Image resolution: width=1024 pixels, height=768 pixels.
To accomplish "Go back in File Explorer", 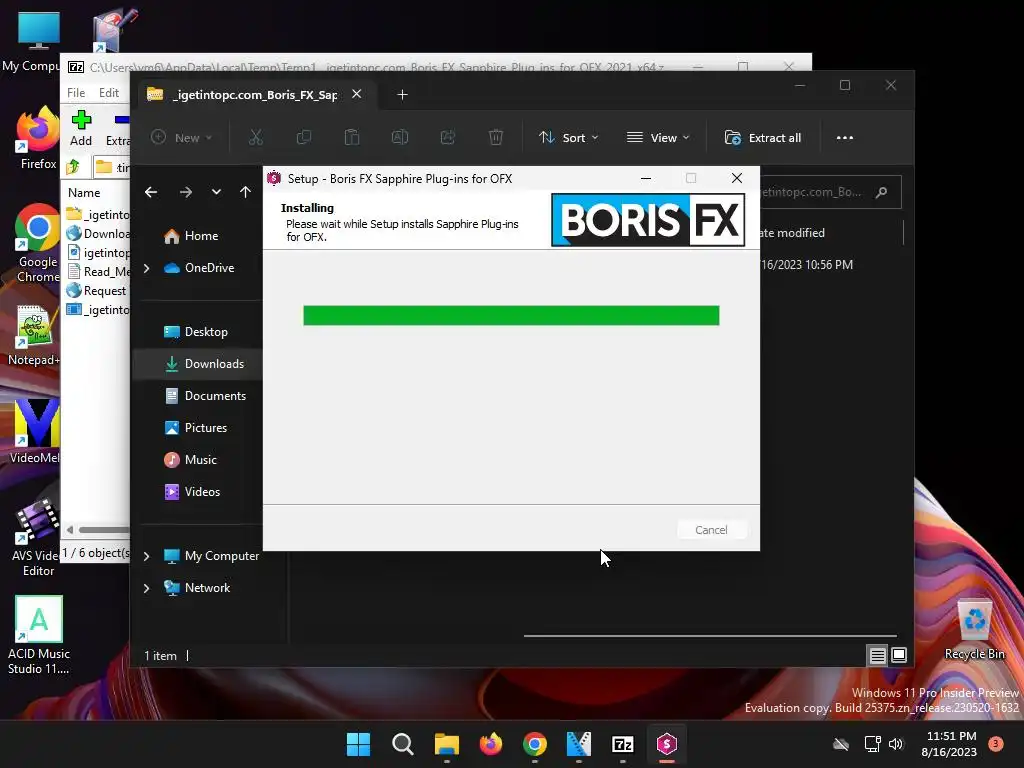I will coord(151,192).
